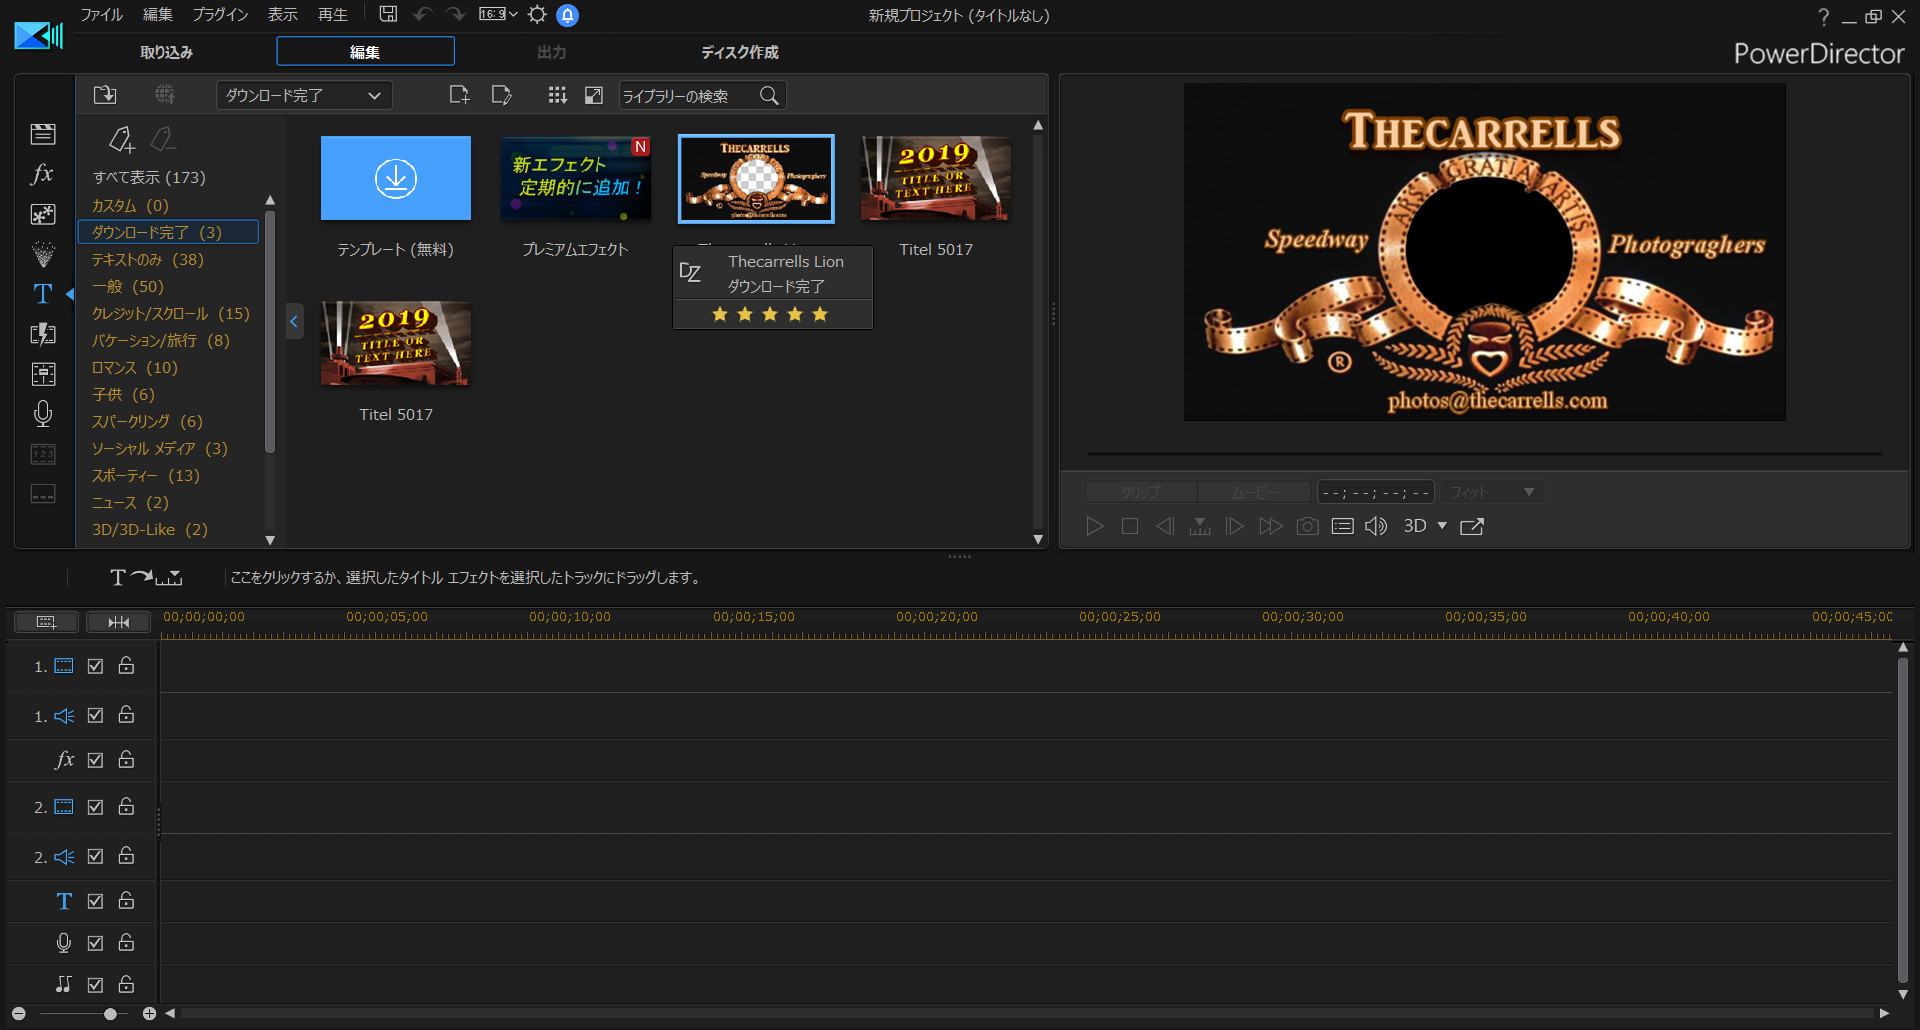Click the expand library window icon
The image size is (1920, 1030).
tap(594, 95)
